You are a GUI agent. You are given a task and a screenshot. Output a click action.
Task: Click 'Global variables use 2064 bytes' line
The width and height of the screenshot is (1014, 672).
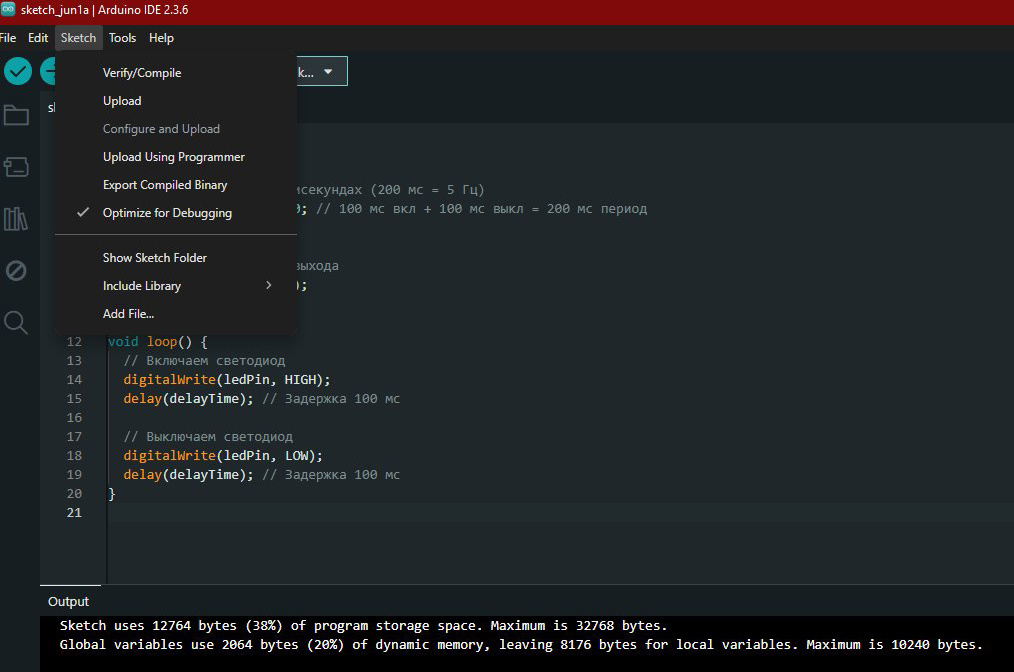[521, 644]
